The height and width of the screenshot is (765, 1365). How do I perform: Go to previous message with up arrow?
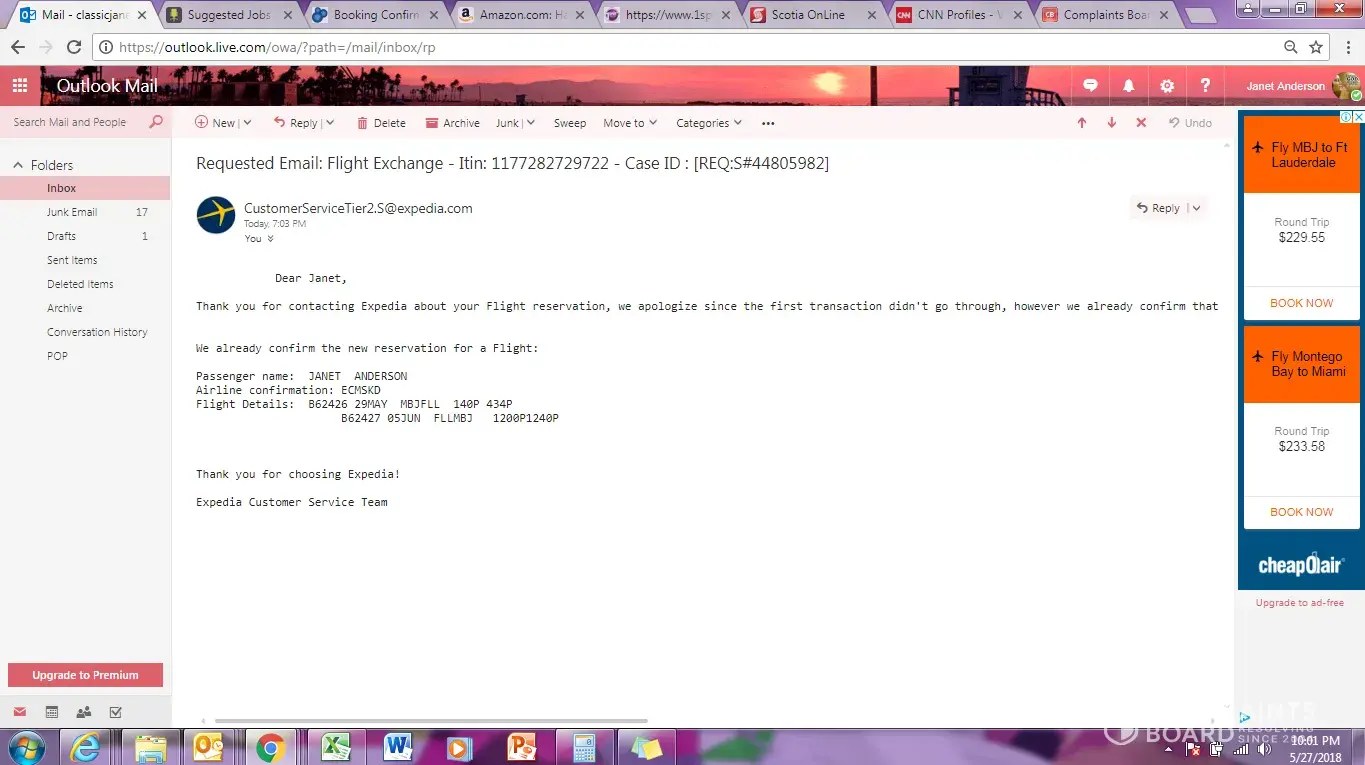[1082, 123]
